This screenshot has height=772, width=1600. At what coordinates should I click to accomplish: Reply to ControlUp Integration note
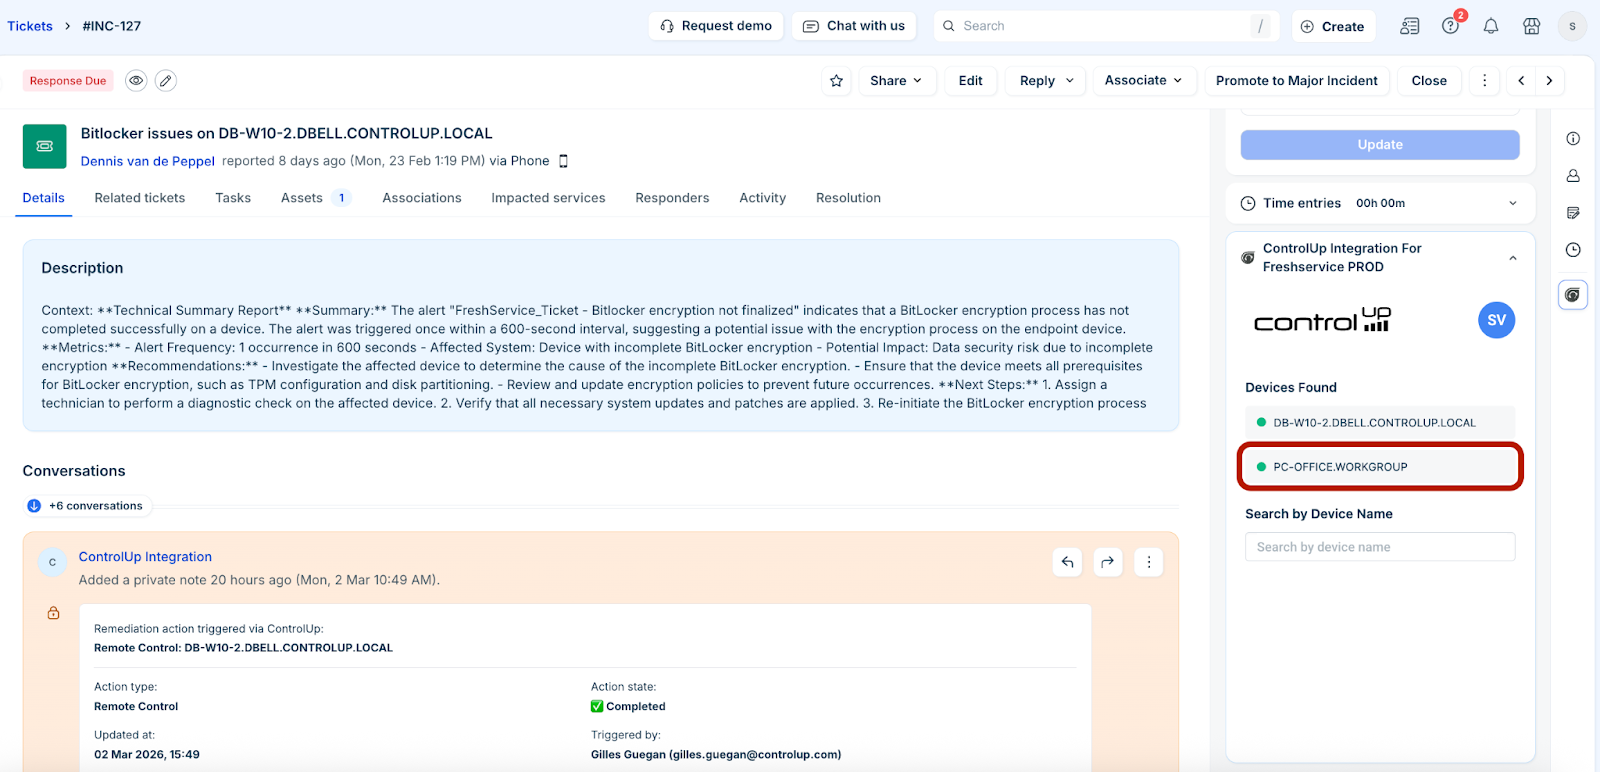click(x=1067, y=562)
